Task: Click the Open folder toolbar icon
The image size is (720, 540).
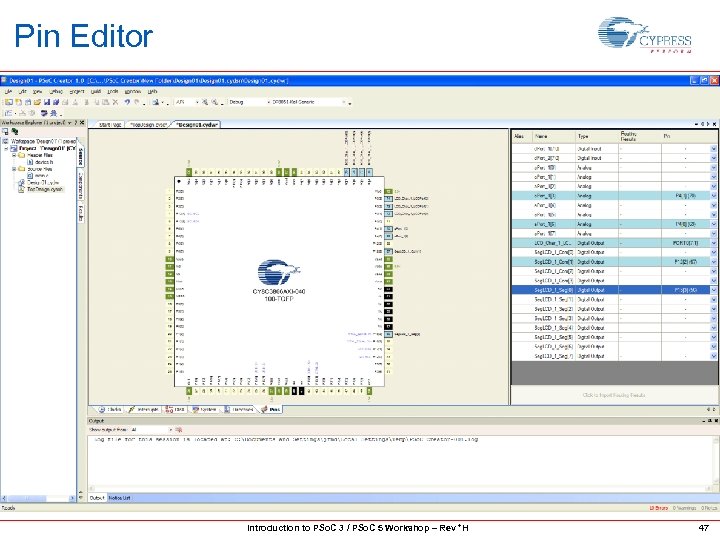Action: tap(37, 102)
